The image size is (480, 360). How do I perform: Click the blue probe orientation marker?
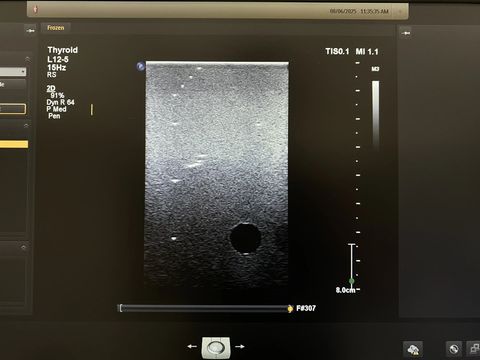141,66
